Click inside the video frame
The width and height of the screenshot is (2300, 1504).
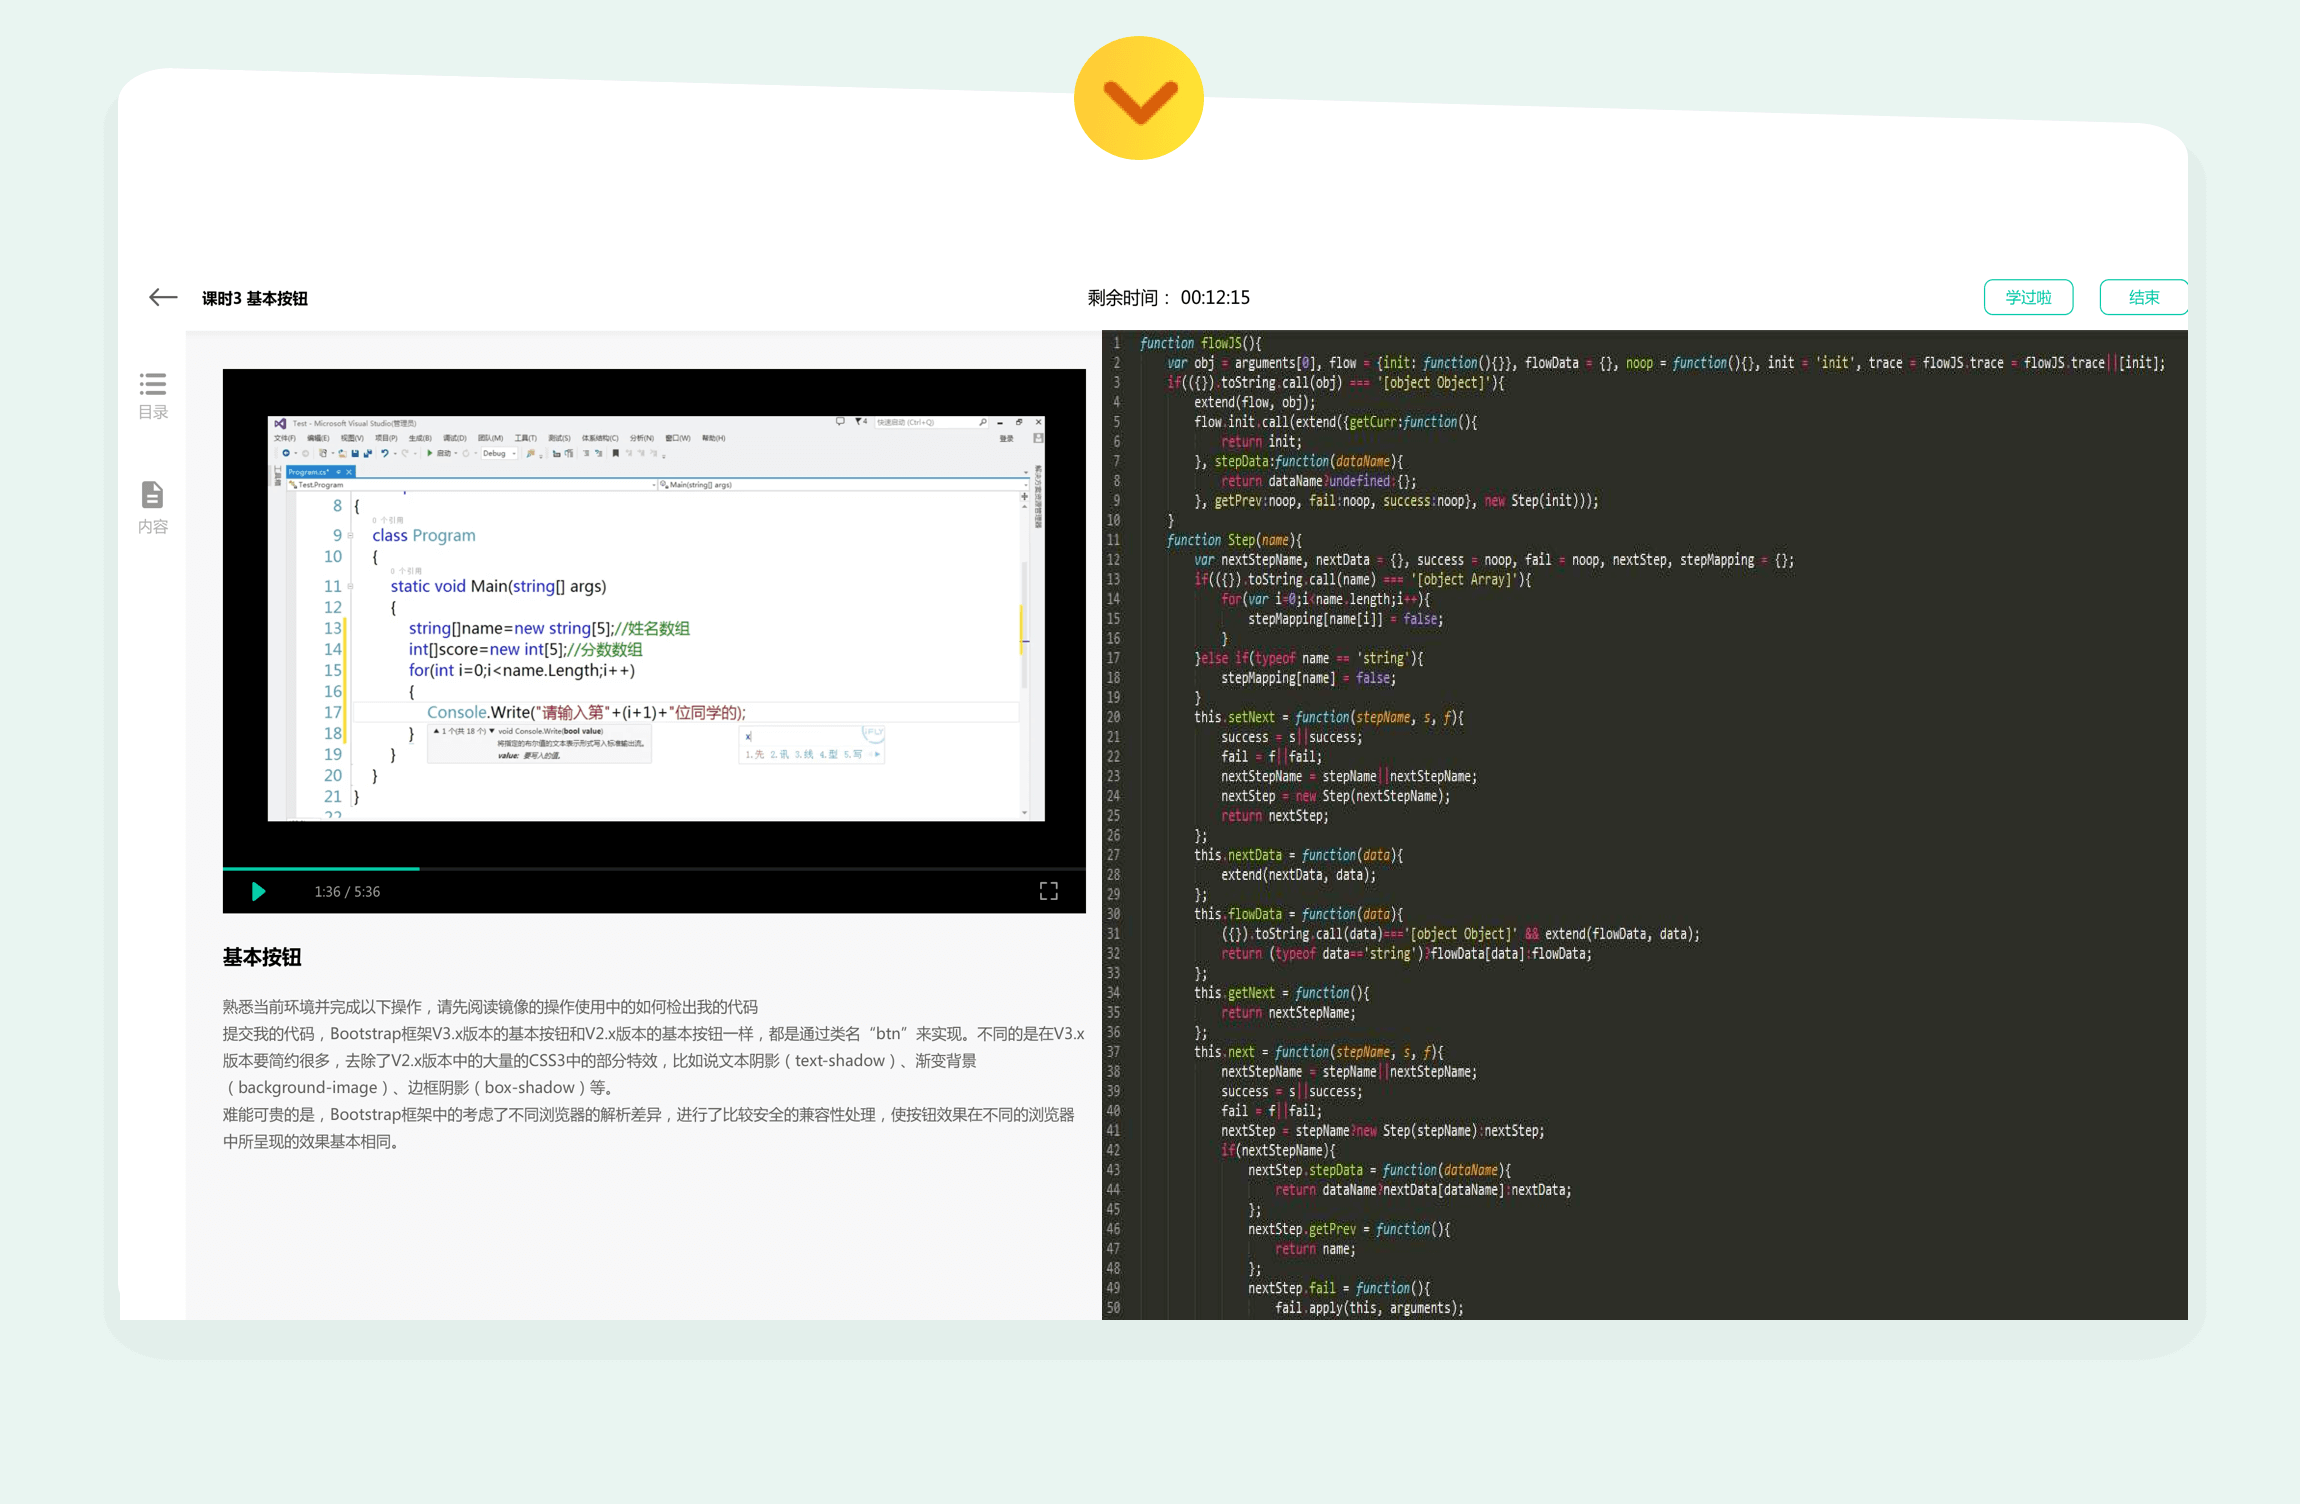[655, 620]
